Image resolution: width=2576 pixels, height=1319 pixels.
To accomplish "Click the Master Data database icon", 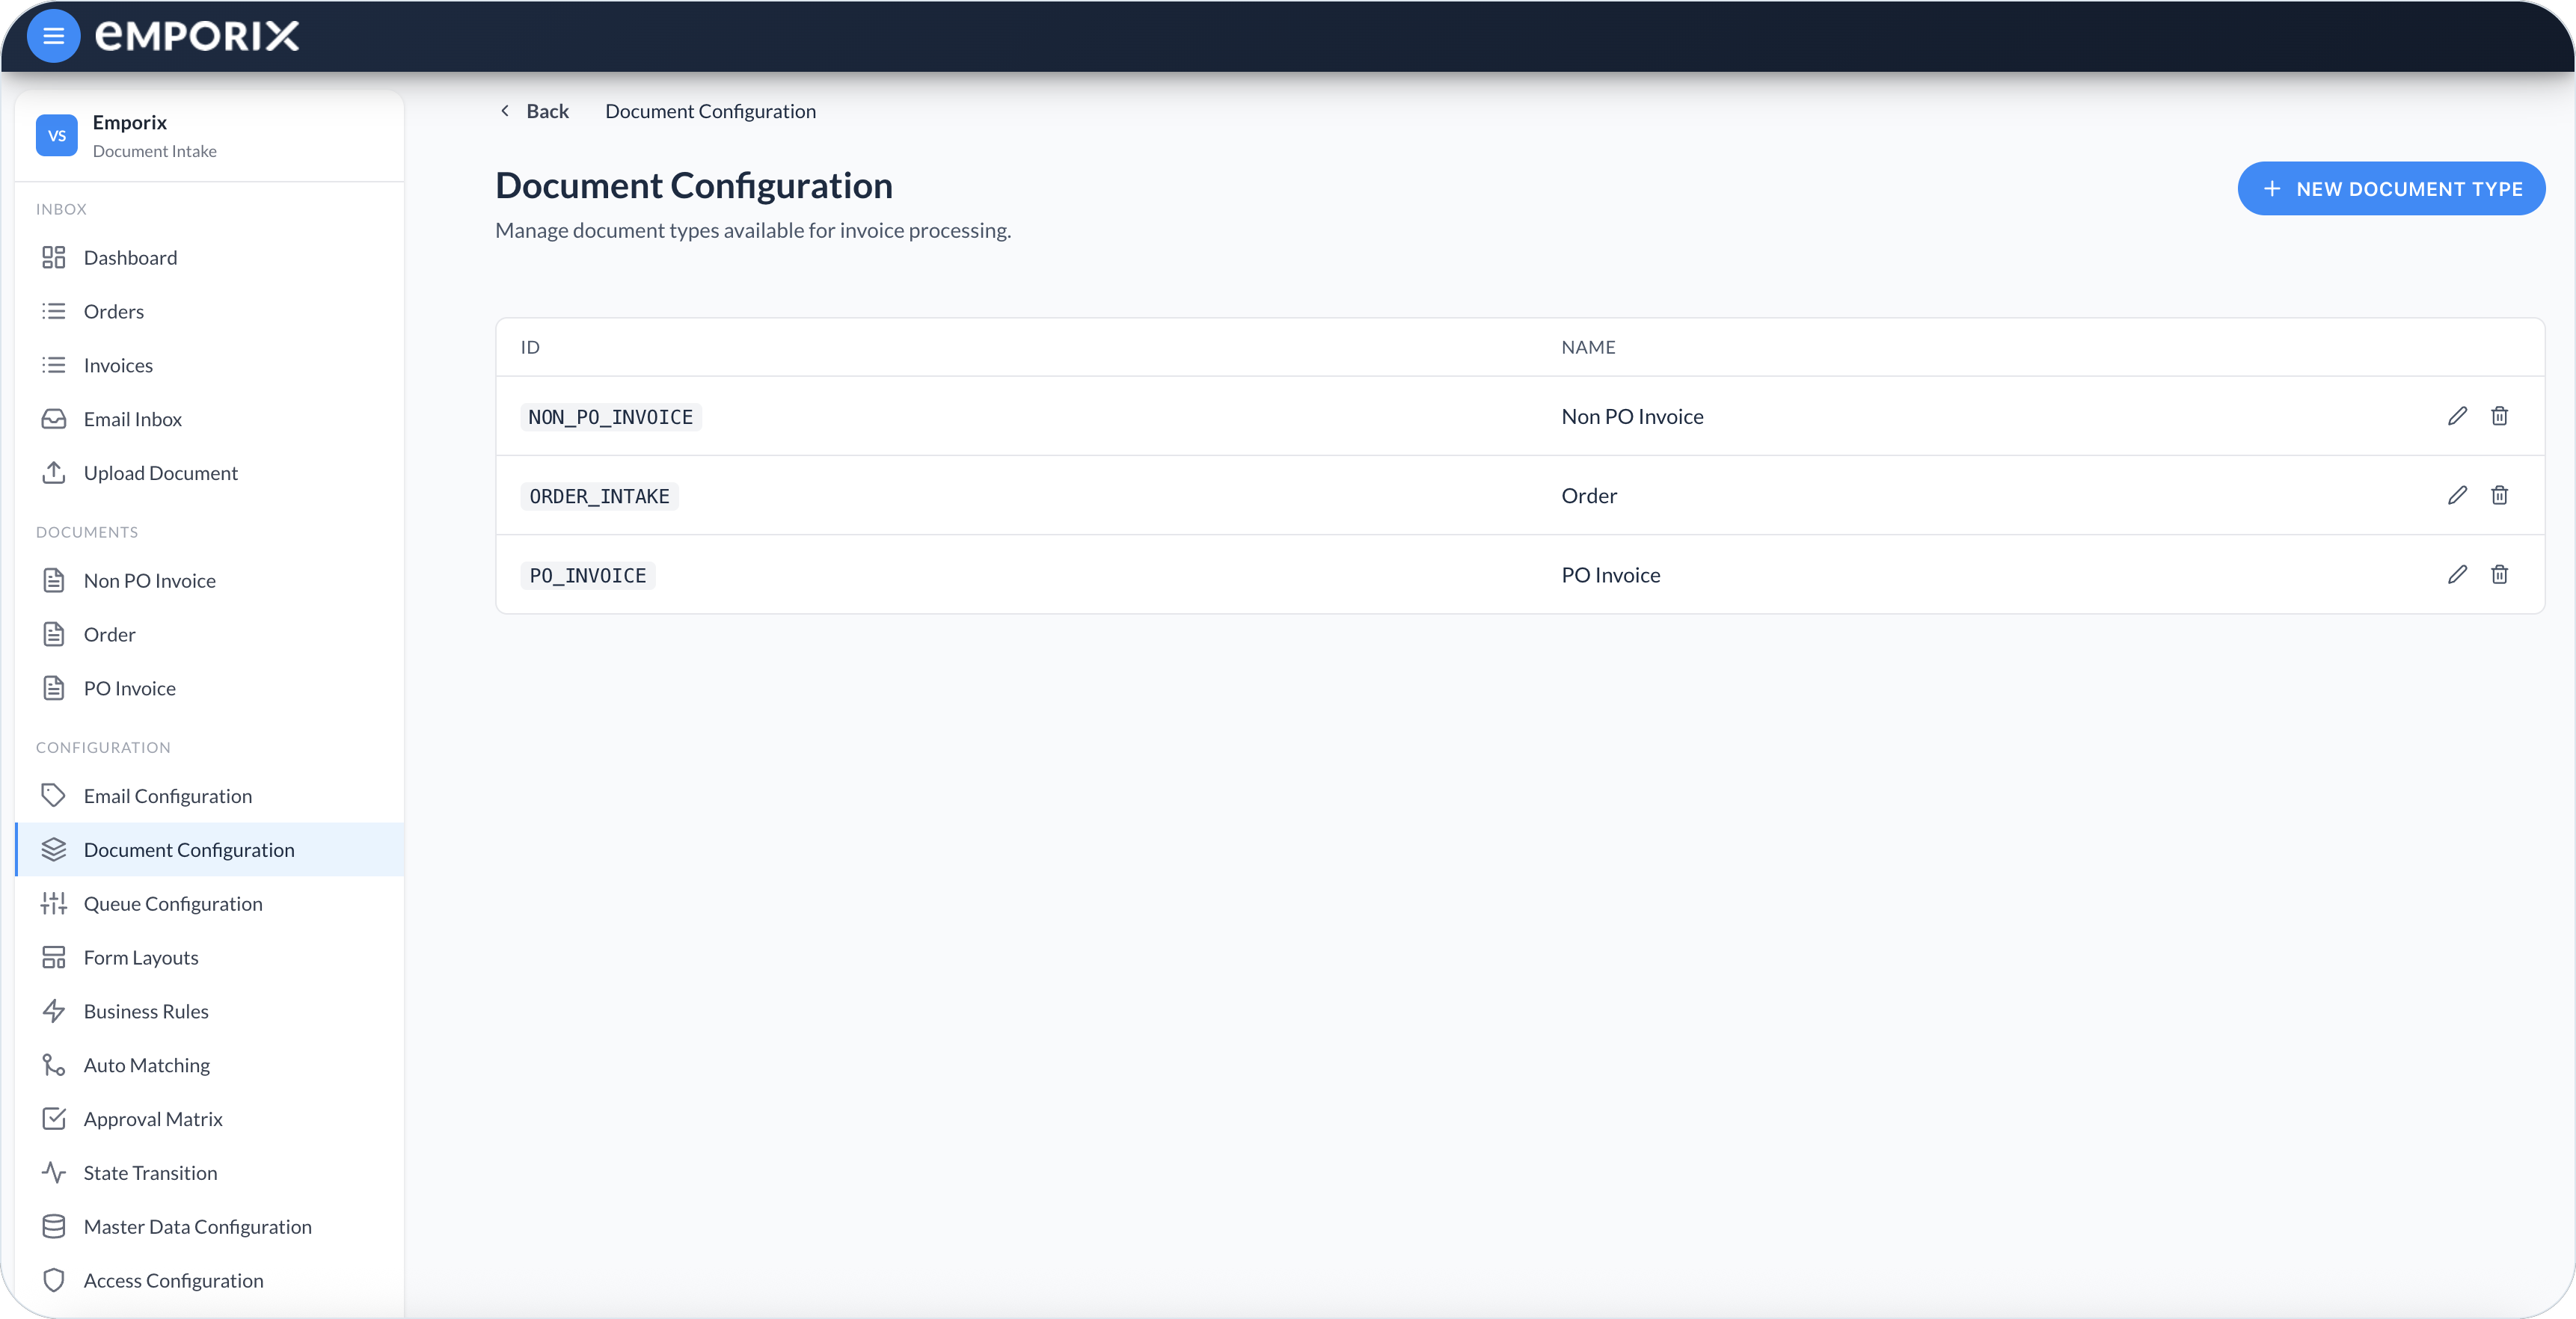I will (x=54, y=1227).
